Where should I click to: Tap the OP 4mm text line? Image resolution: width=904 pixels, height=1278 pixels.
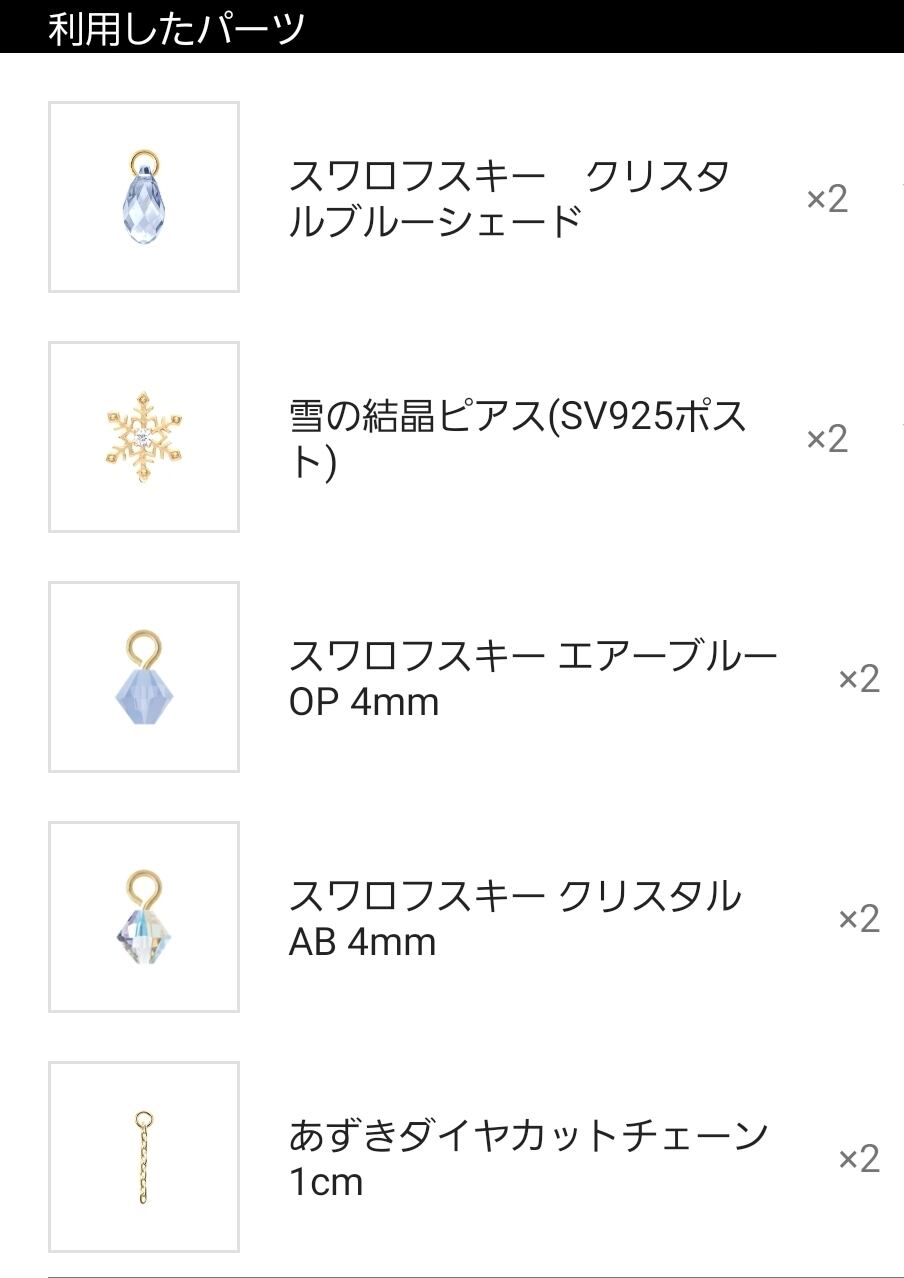pyautogui.click(x=364, y=702)
